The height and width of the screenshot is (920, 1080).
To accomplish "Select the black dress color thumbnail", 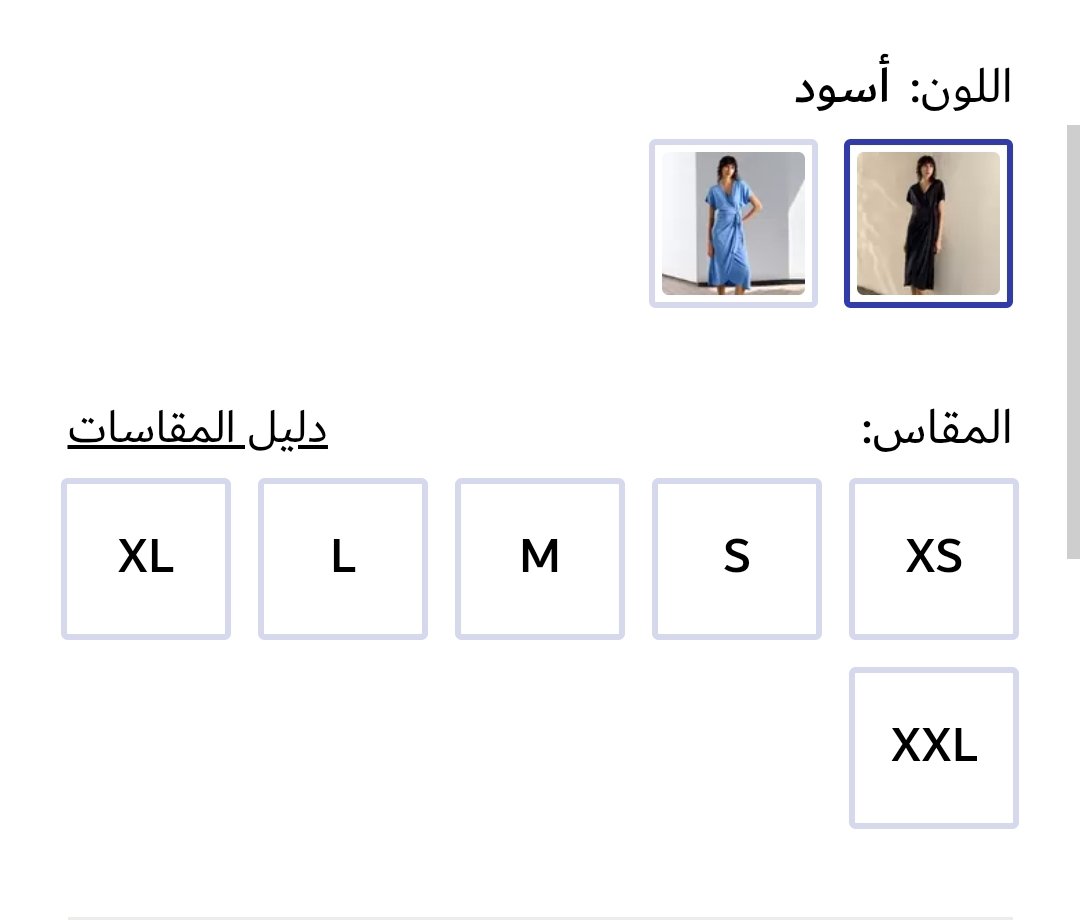I will pos(928,224).
